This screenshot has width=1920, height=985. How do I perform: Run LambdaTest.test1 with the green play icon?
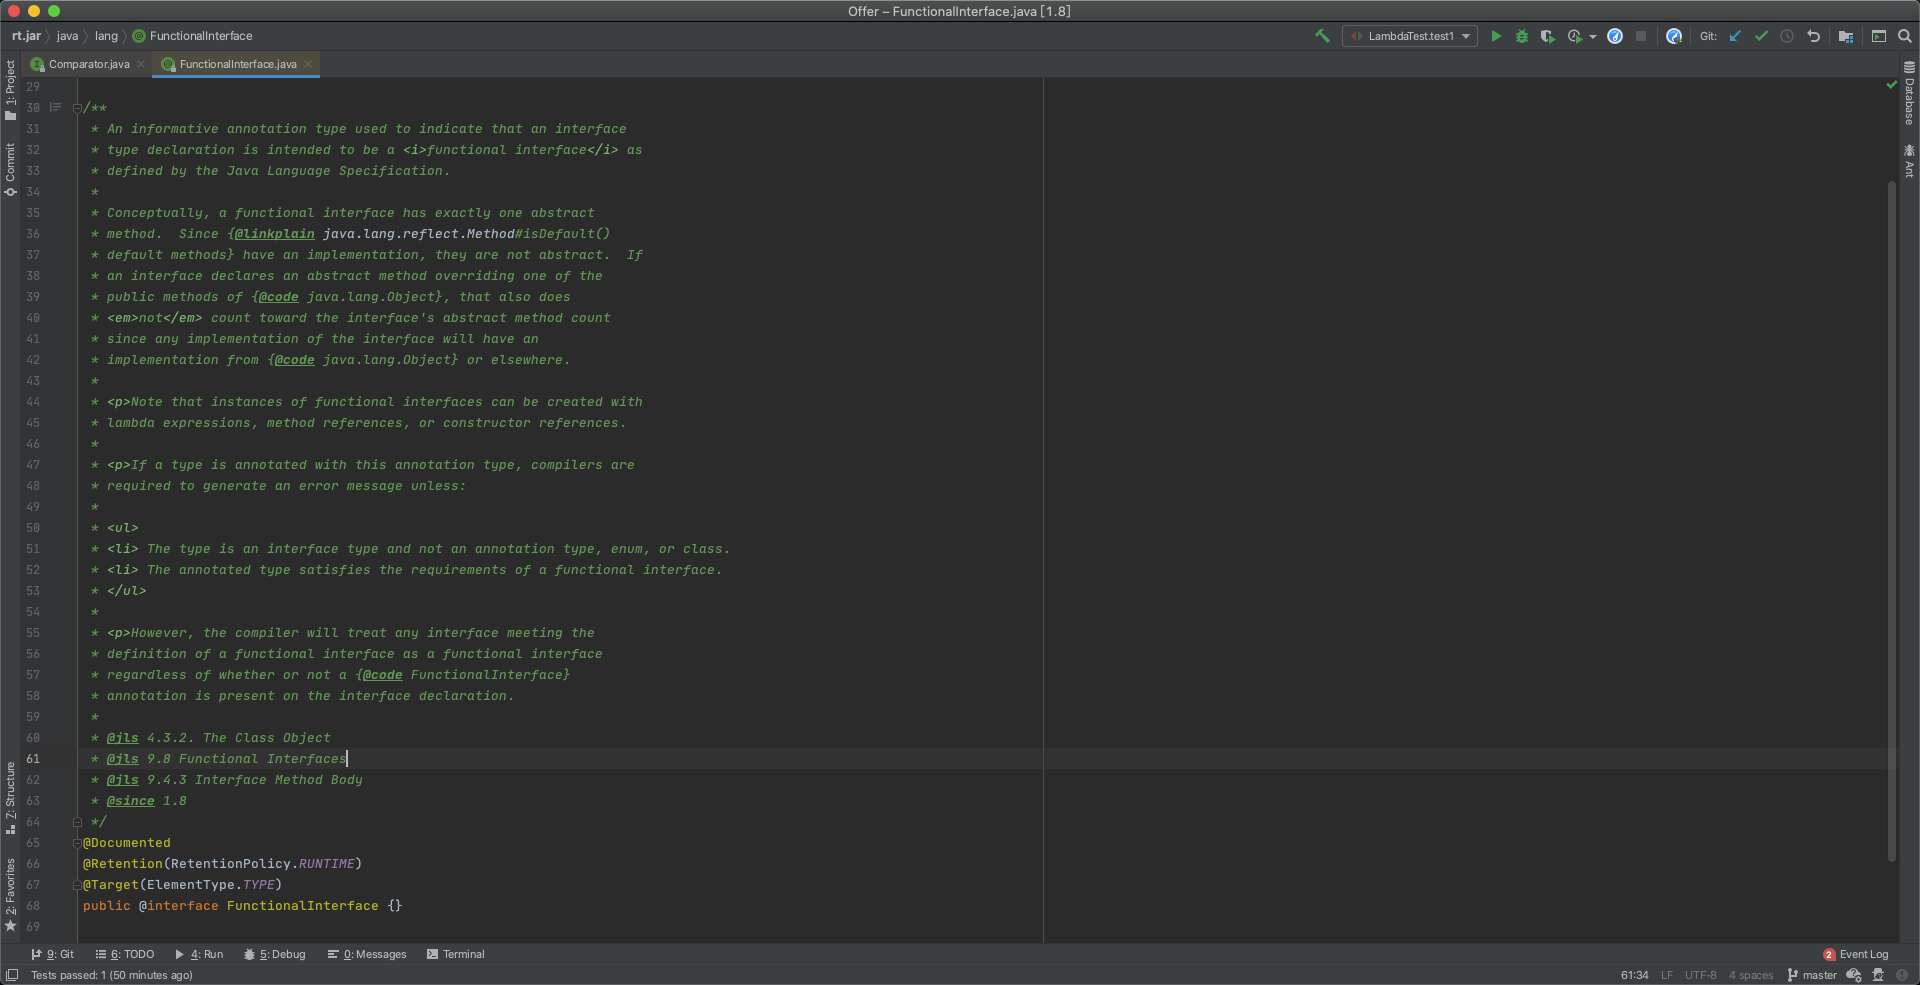(1496, 36)
